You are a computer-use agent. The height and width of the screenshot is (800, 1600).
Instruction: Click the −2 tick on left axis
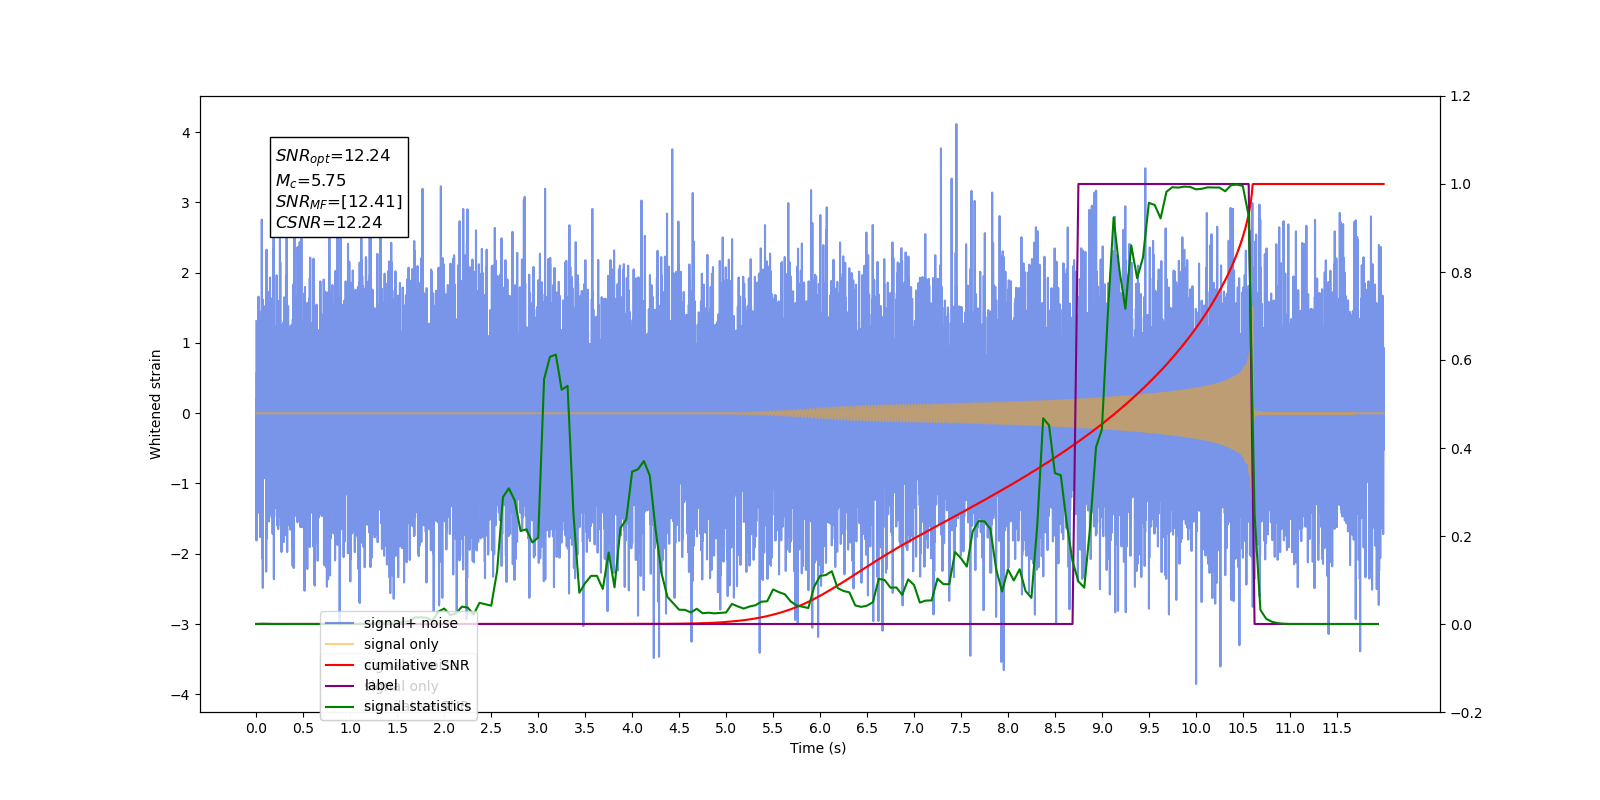181,554
